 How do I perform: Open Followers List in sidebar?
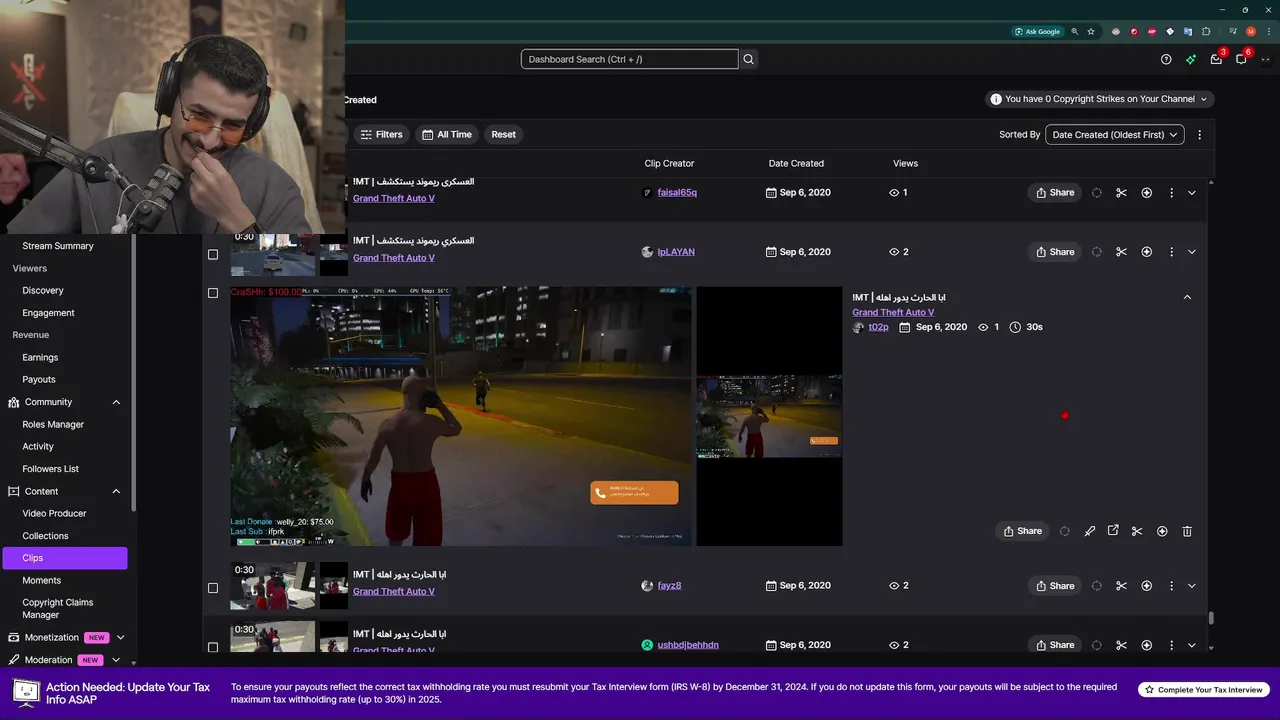pyautogui.click(x=50, y=469)
